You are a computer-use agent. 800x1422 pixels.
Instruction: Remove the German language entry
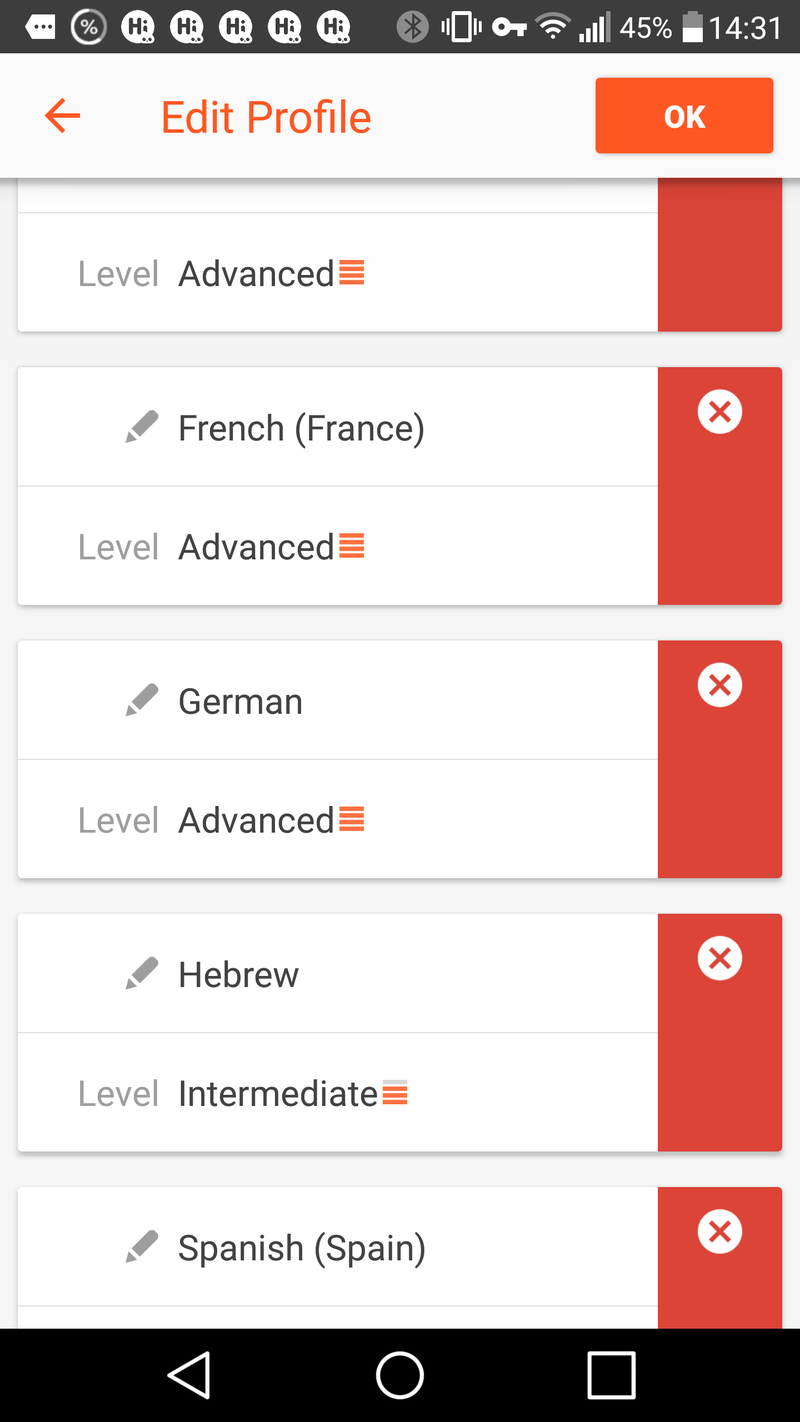[x=719, y=685]
